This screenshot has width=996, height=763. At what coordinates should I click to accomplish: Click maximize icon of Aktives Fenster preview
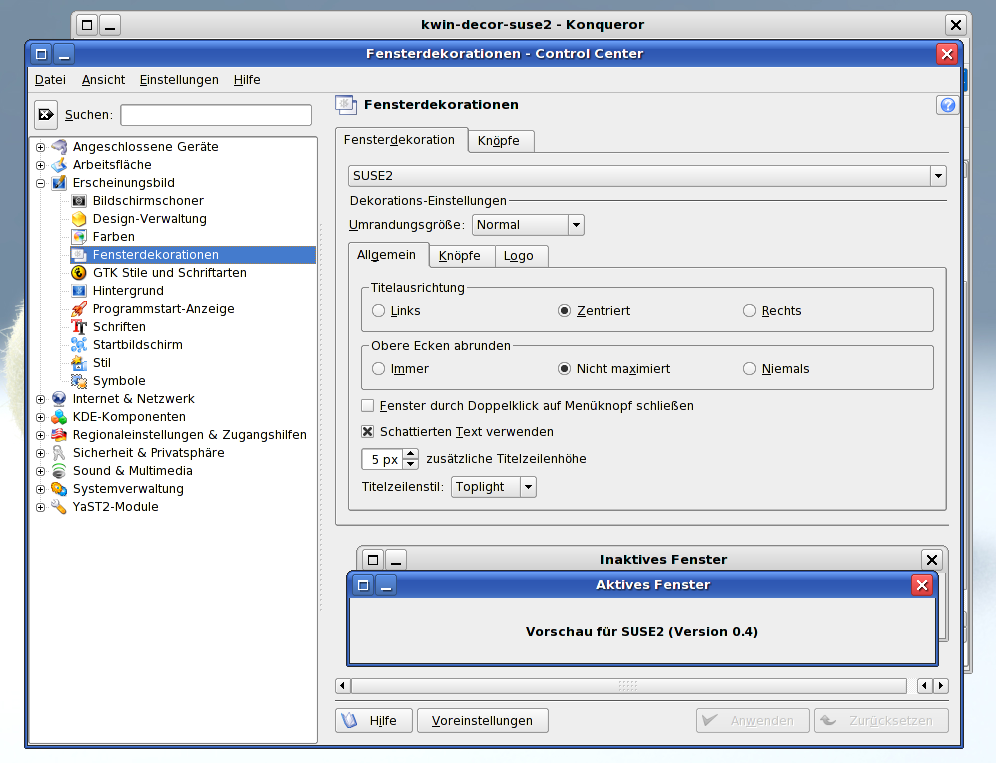point(363,584)
